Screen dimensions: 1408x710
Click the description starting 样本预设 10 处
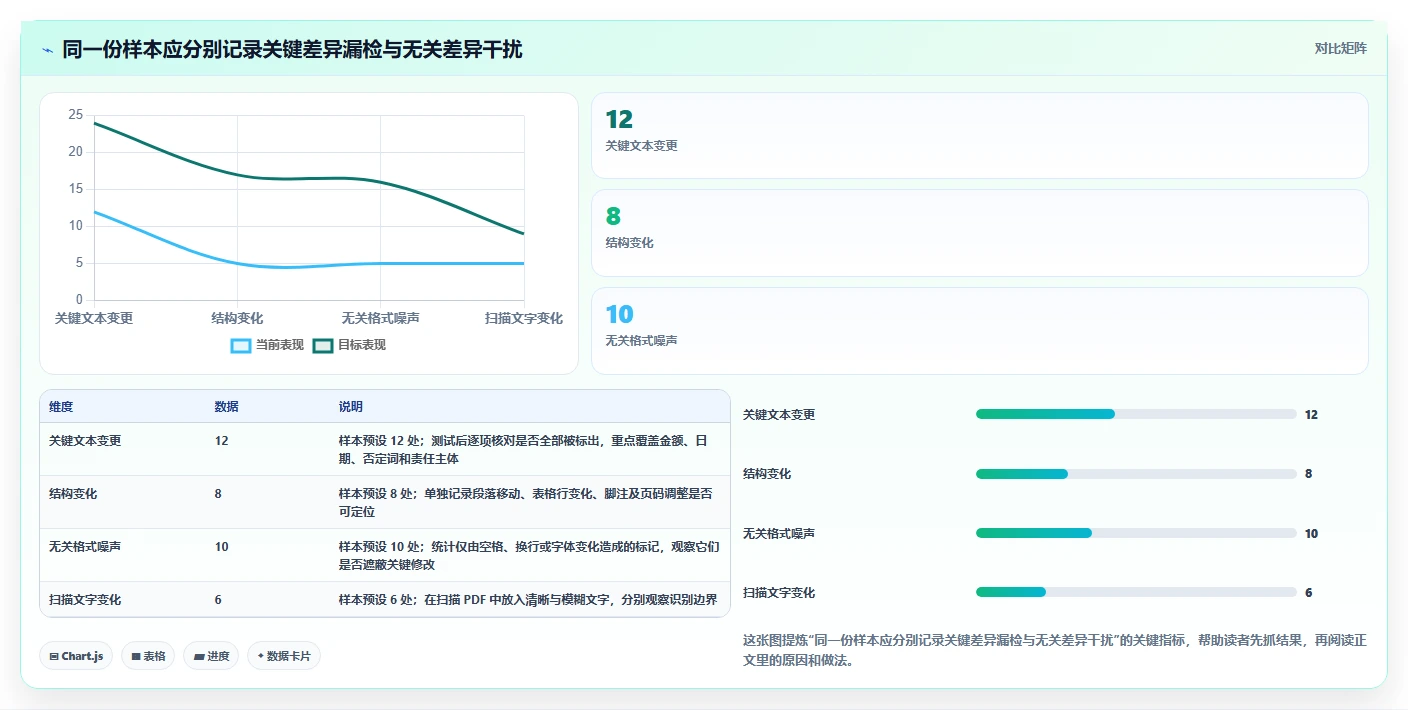[528, 555]
